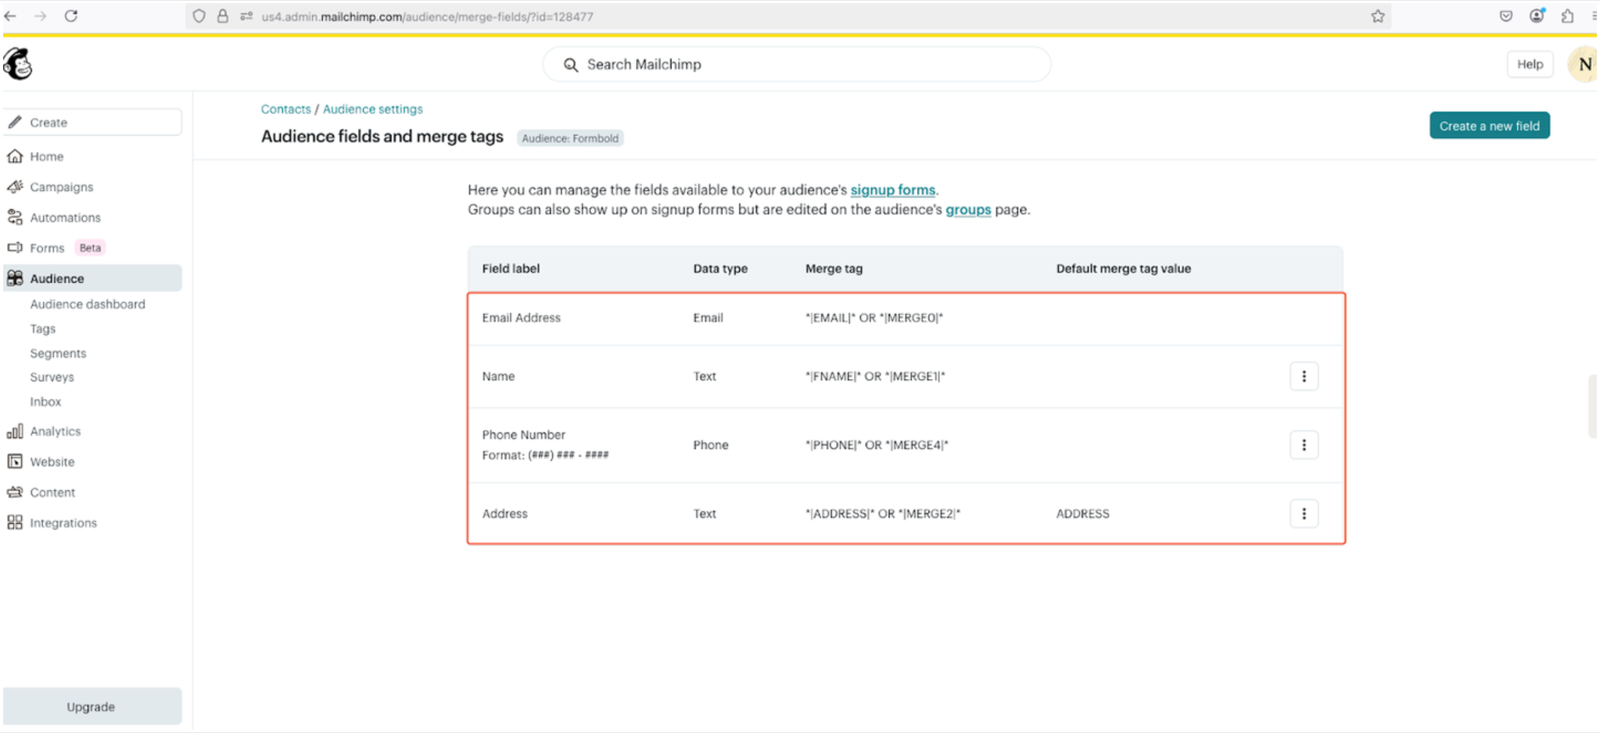Open the Create menu item in sidebar
Screen dimensions: 1600x733
(92, 122)
